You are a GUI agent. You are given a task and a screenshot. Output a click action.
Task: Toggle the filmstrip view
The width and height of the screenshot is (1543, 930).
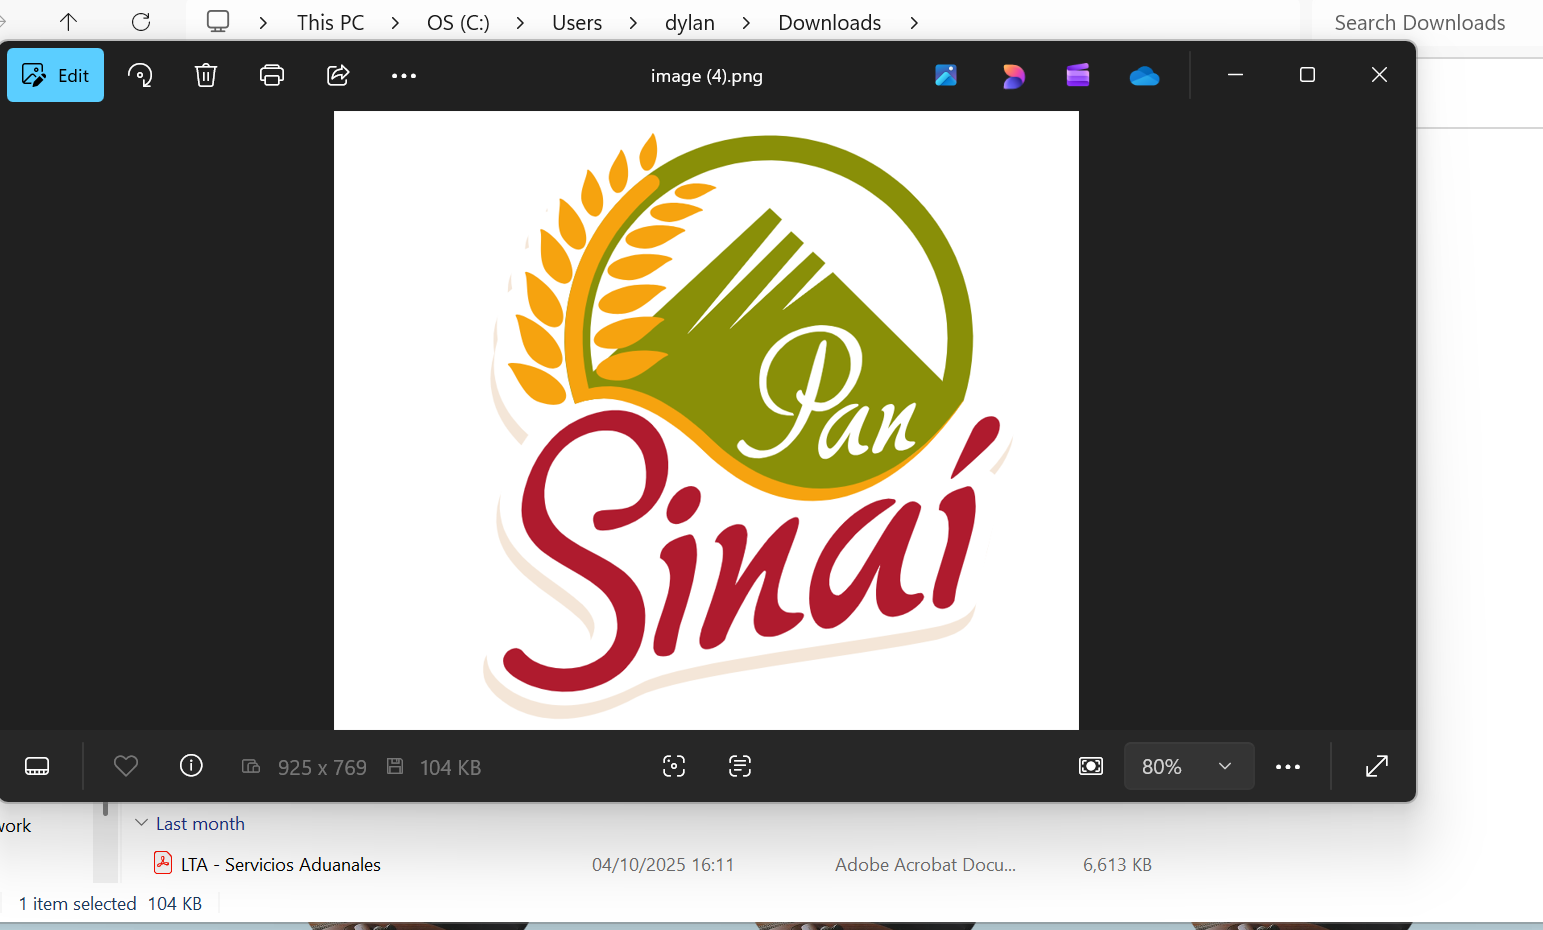tap(37, 766)
